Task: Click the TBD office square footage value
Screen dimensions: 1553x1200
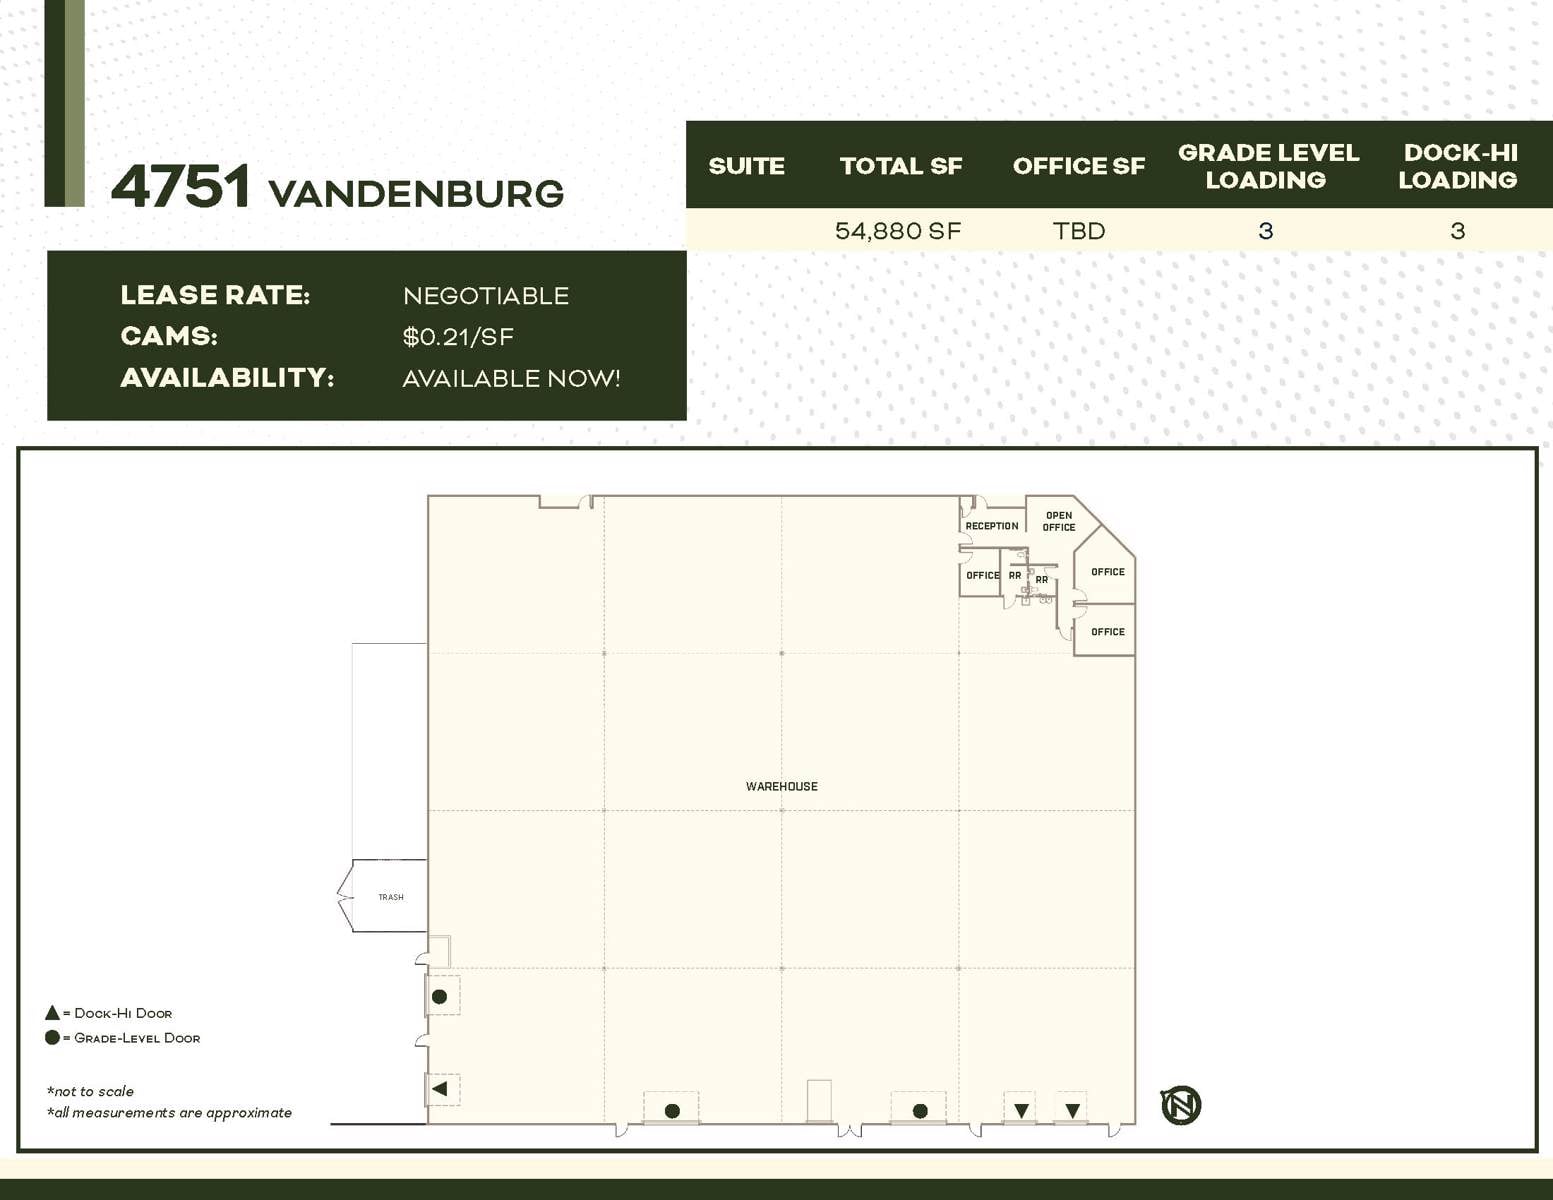Action: pyautogui.click(x=1078, y=231)
